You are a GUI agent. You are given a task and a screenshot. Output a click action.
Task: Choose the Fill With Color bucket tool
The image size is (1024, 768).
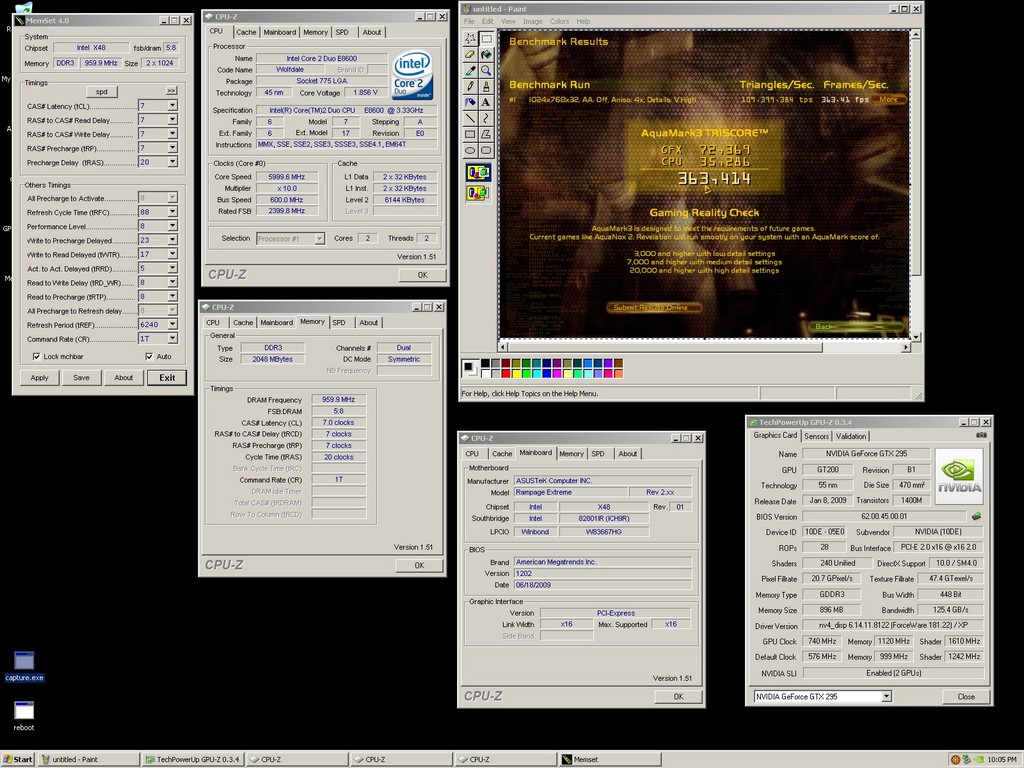487,54
